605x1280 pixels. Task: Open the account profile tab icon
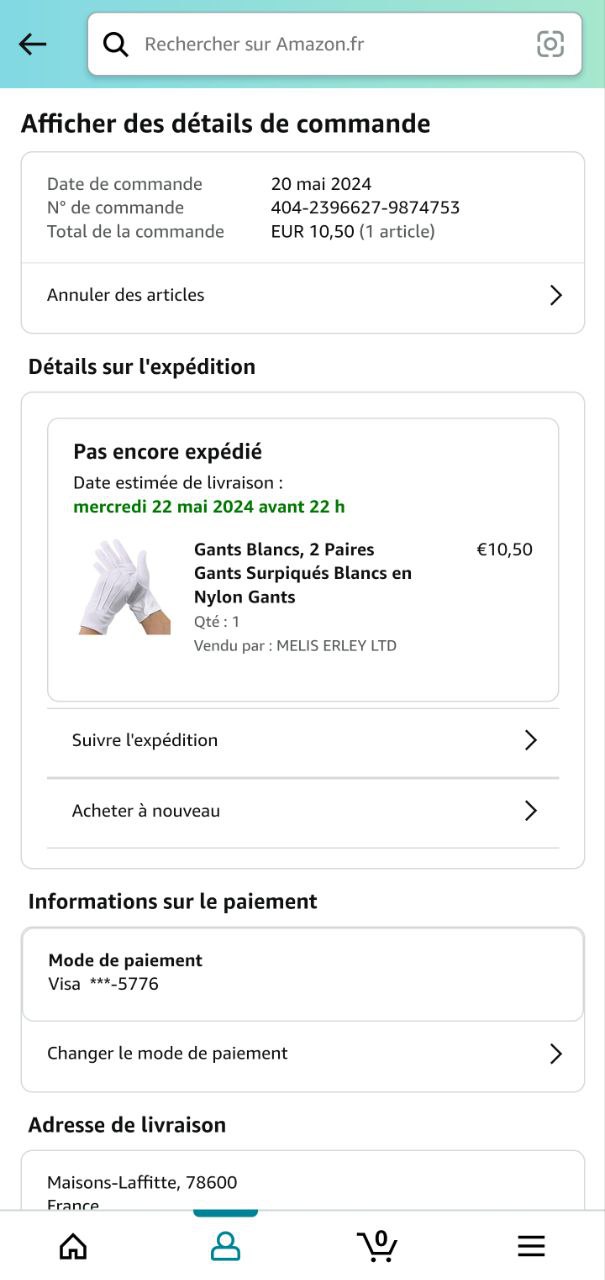[225, 1246]
